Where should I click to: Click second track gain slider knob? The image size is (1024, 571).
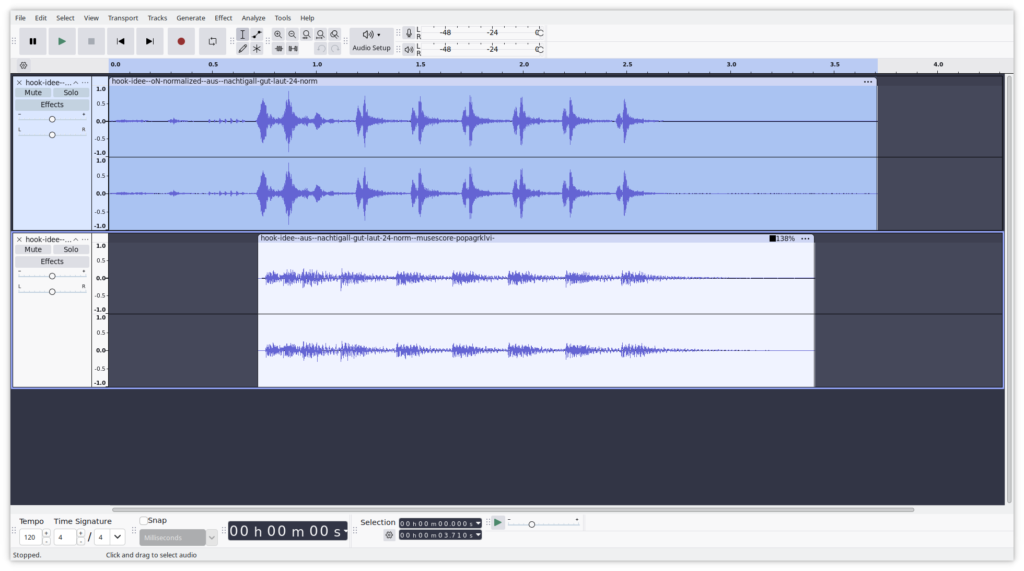click(52, 276)
